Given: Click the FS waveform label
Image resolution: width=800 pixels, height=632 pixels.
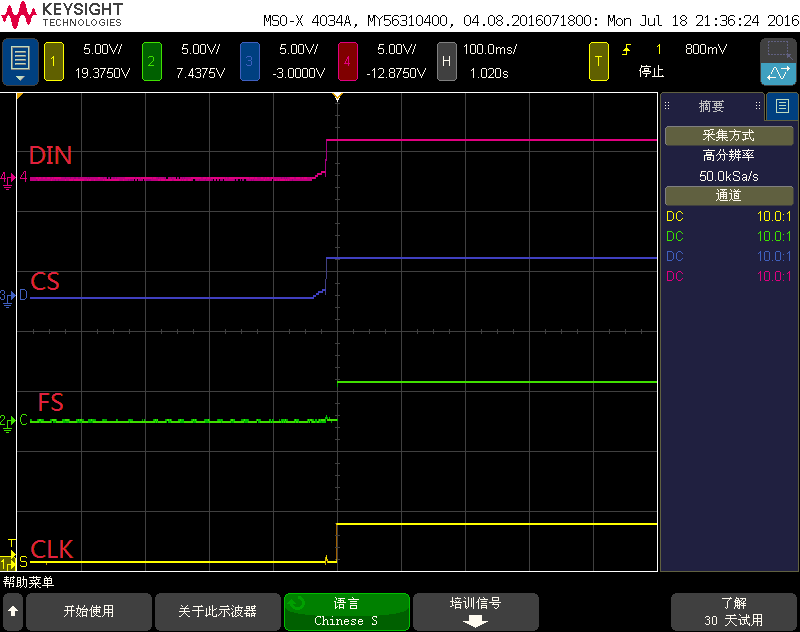Looking at the screenshot, I should click(51, 402).
